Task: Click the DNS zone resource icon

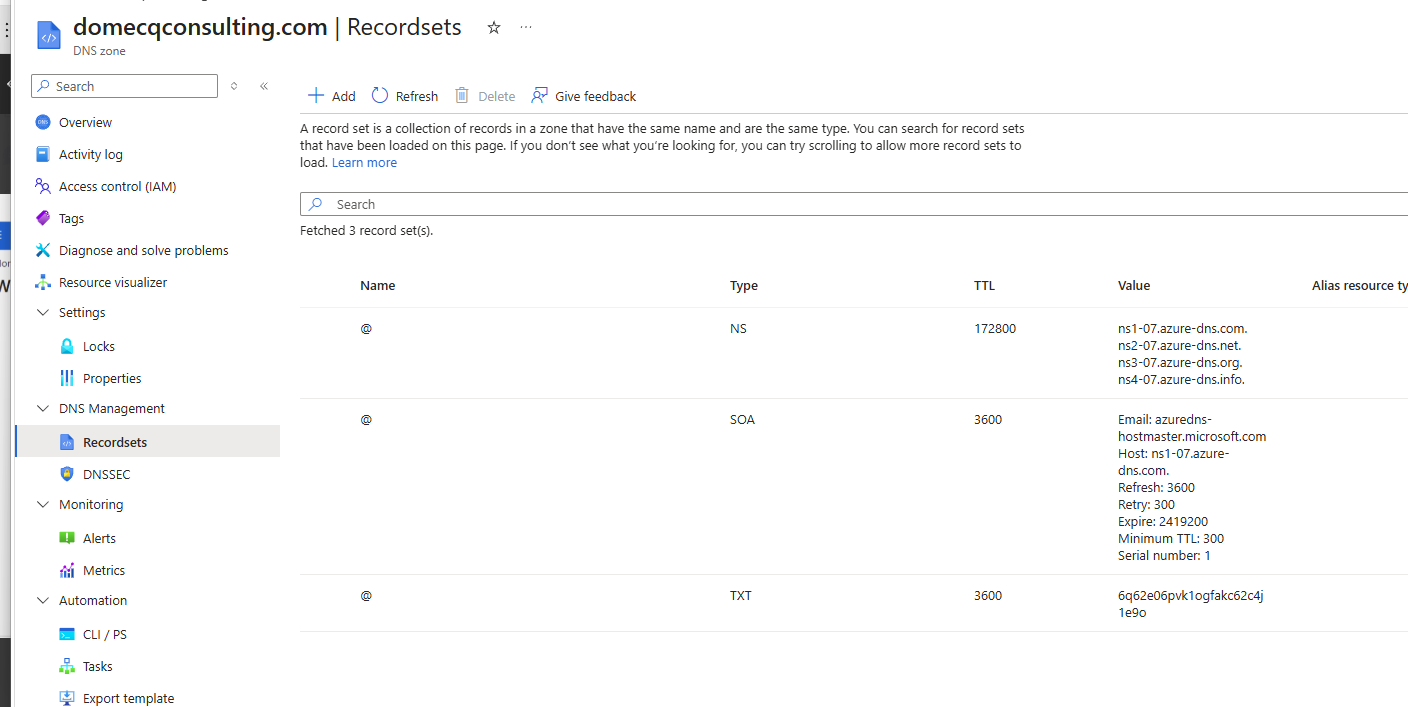Action: (49, 36)
